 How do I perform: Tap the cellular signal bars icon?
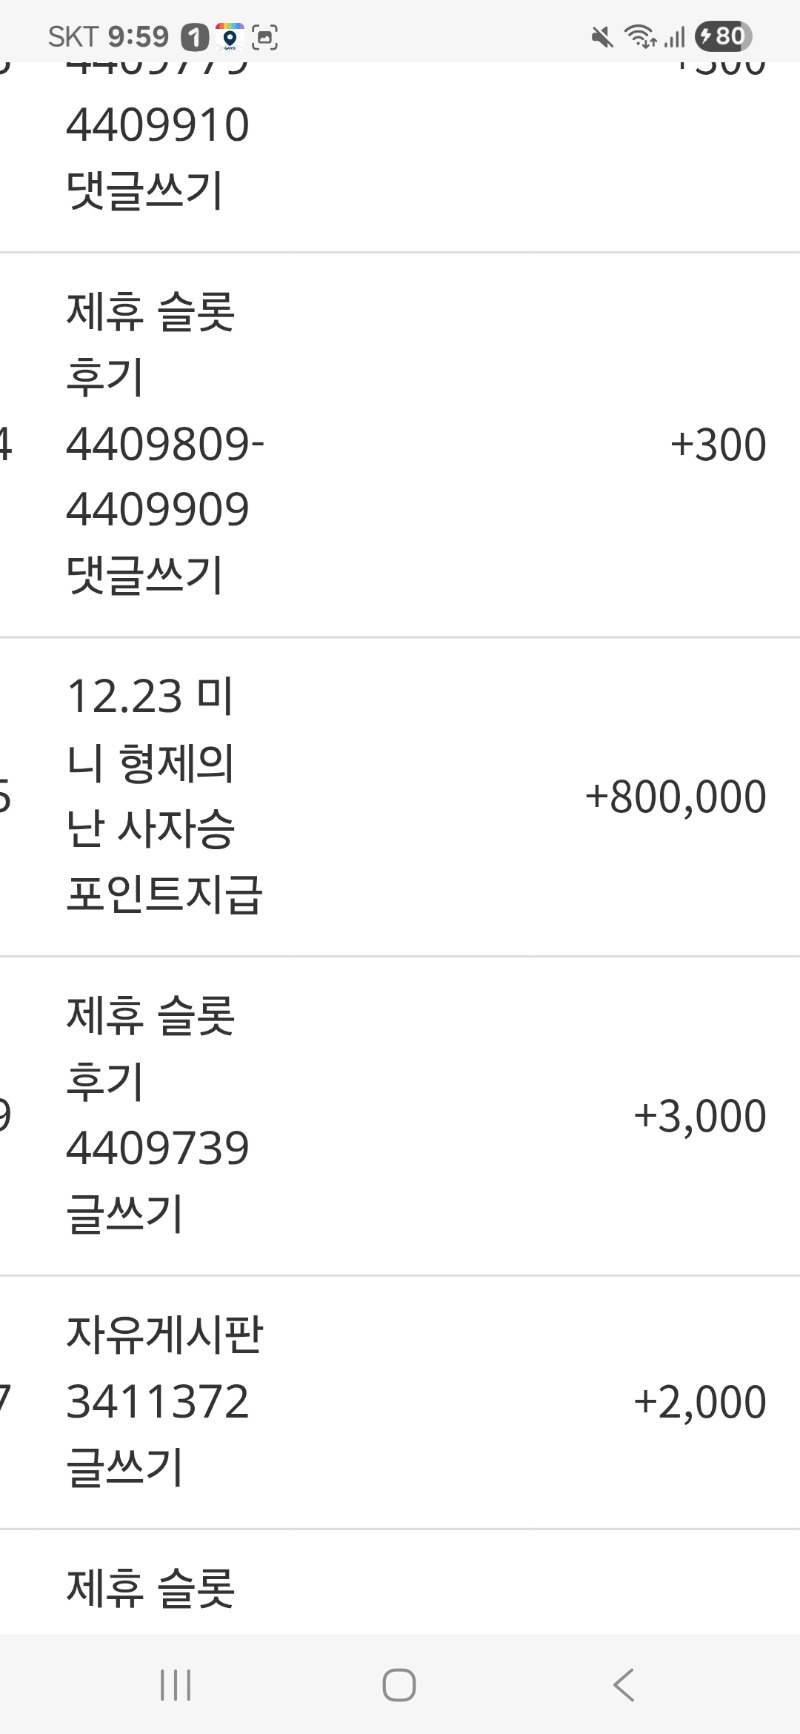[675, 38]
